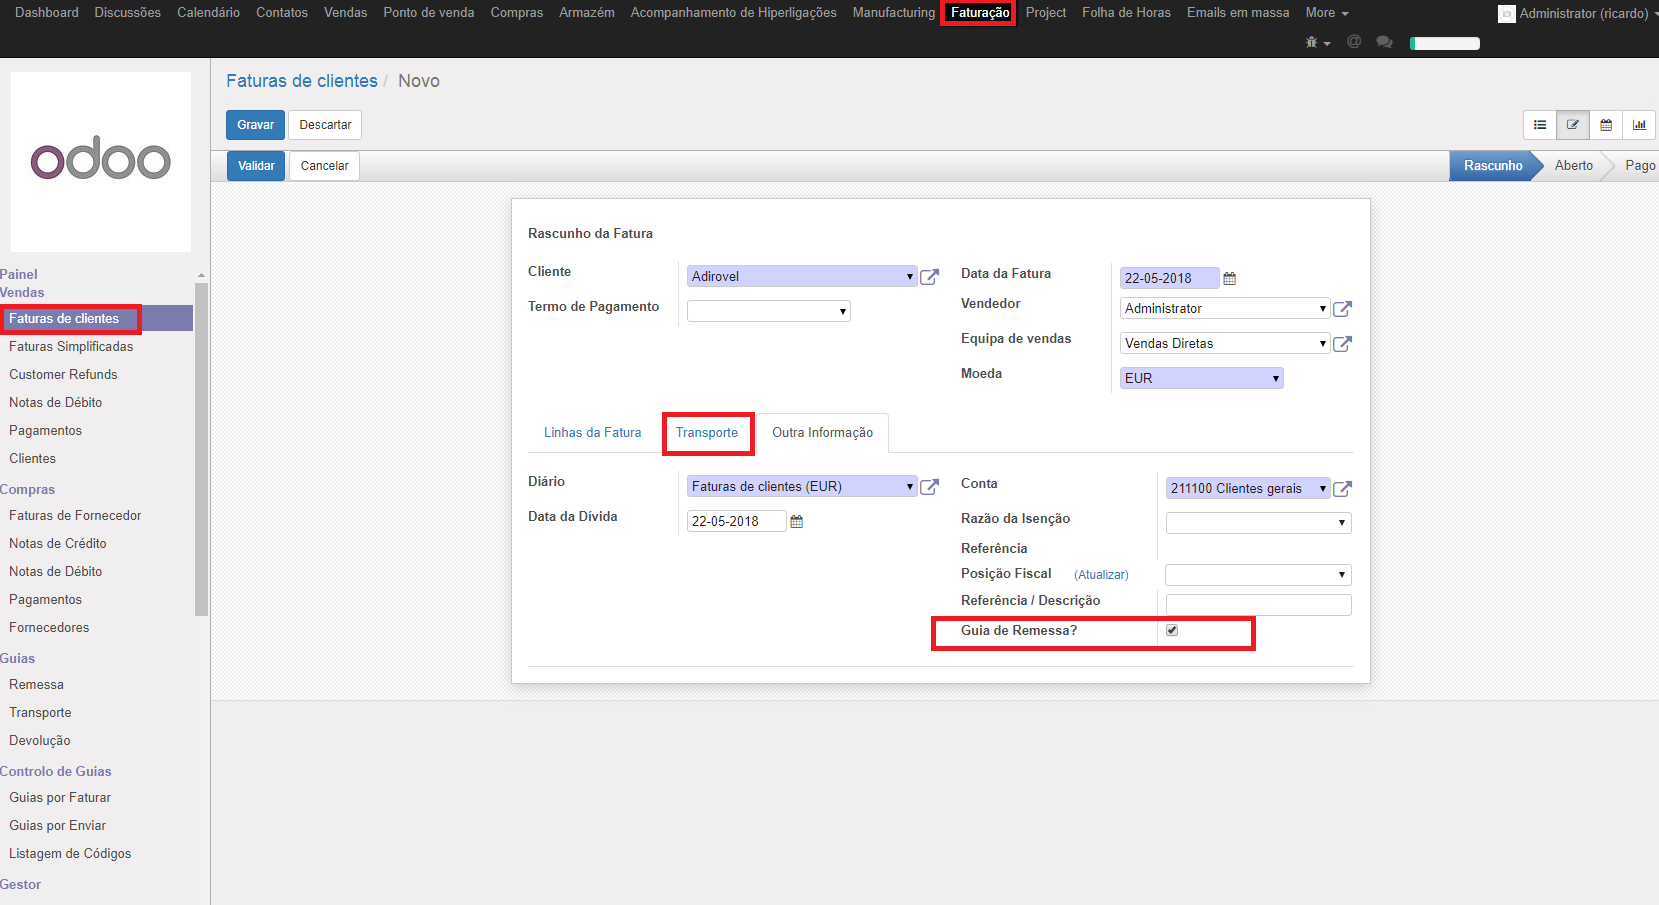Open the More menu in top bar
The image size is (1659, 905).
click(1326, 13)
